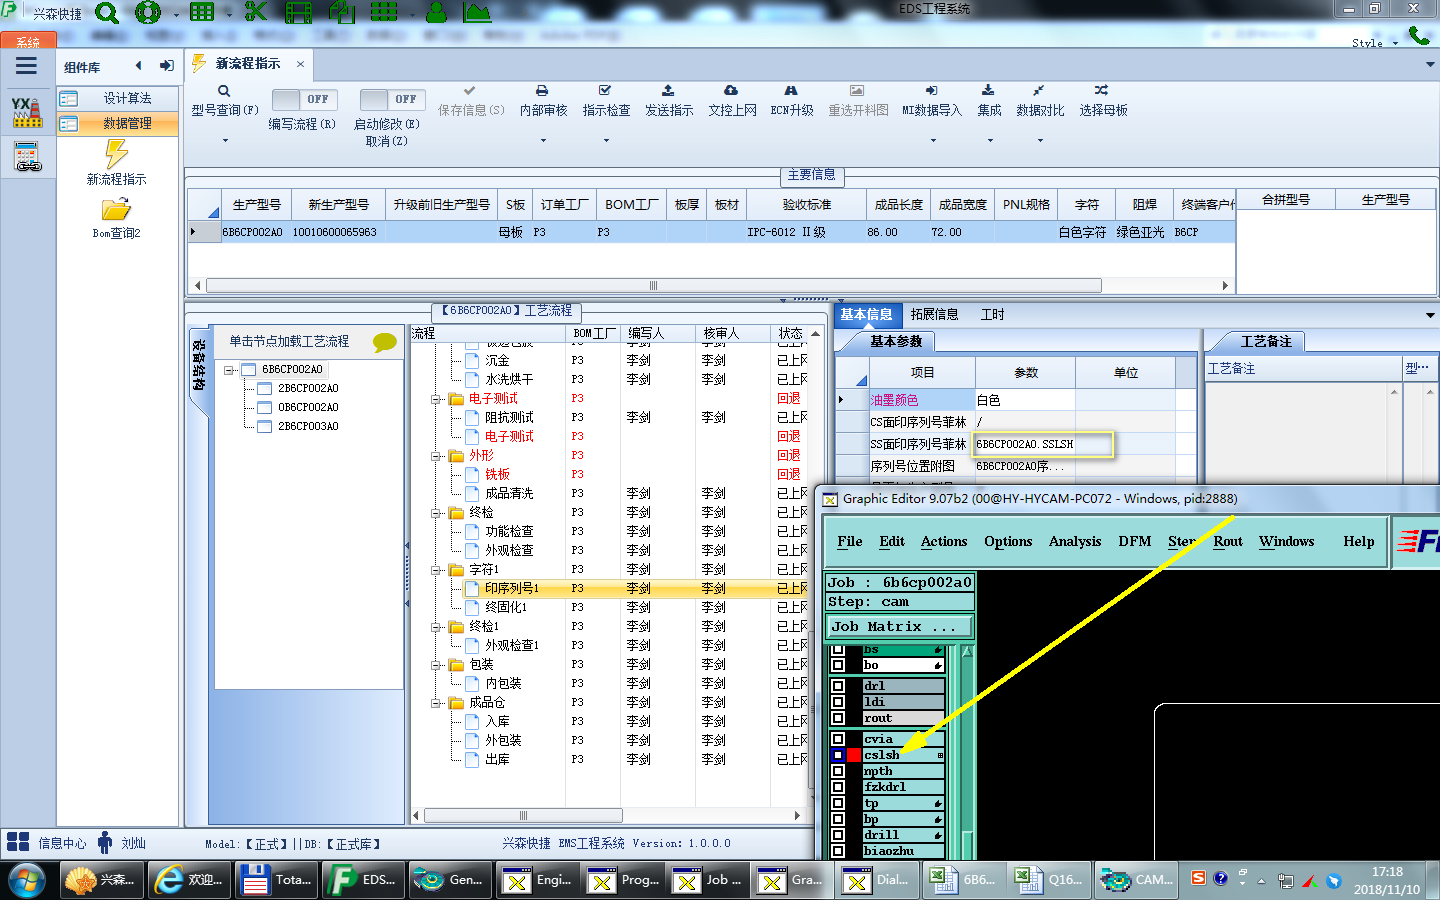Toggle the 启动修改 OFF switch
This screenshot has width=1440, height=900.
coord(393,99)
